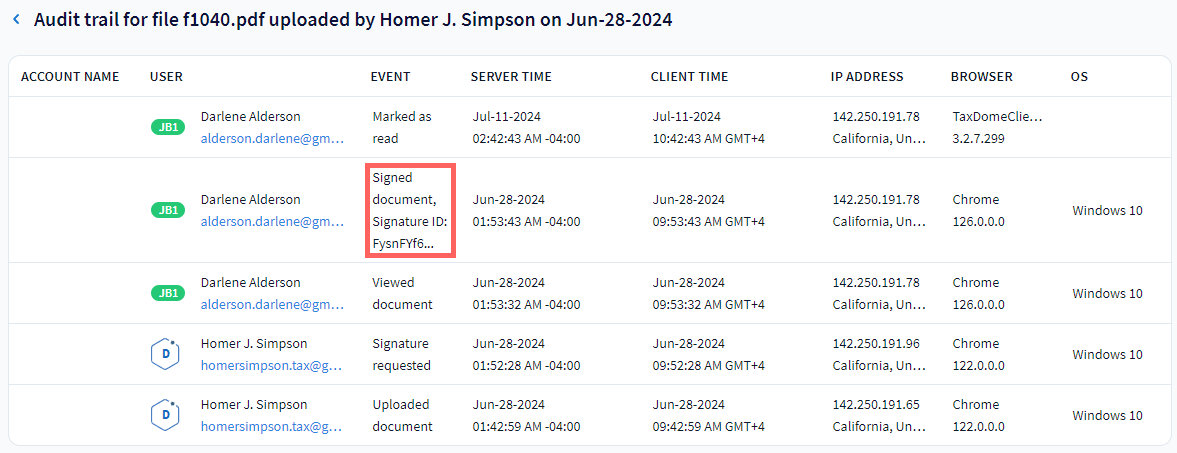The width and height of the screenshot is (1177, 453).
Task: Click the IP ADDRESS column header
Action: [x=867, y=77]
